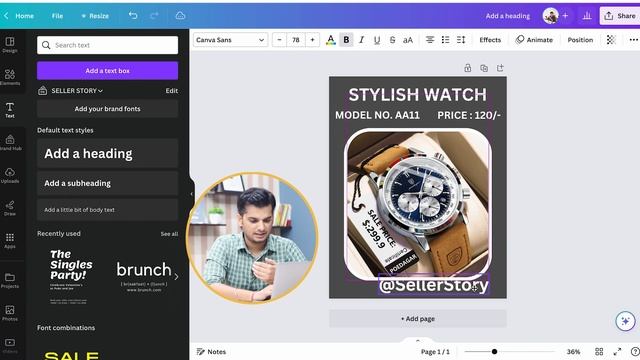Open the Elements sidebar panel

10,77
